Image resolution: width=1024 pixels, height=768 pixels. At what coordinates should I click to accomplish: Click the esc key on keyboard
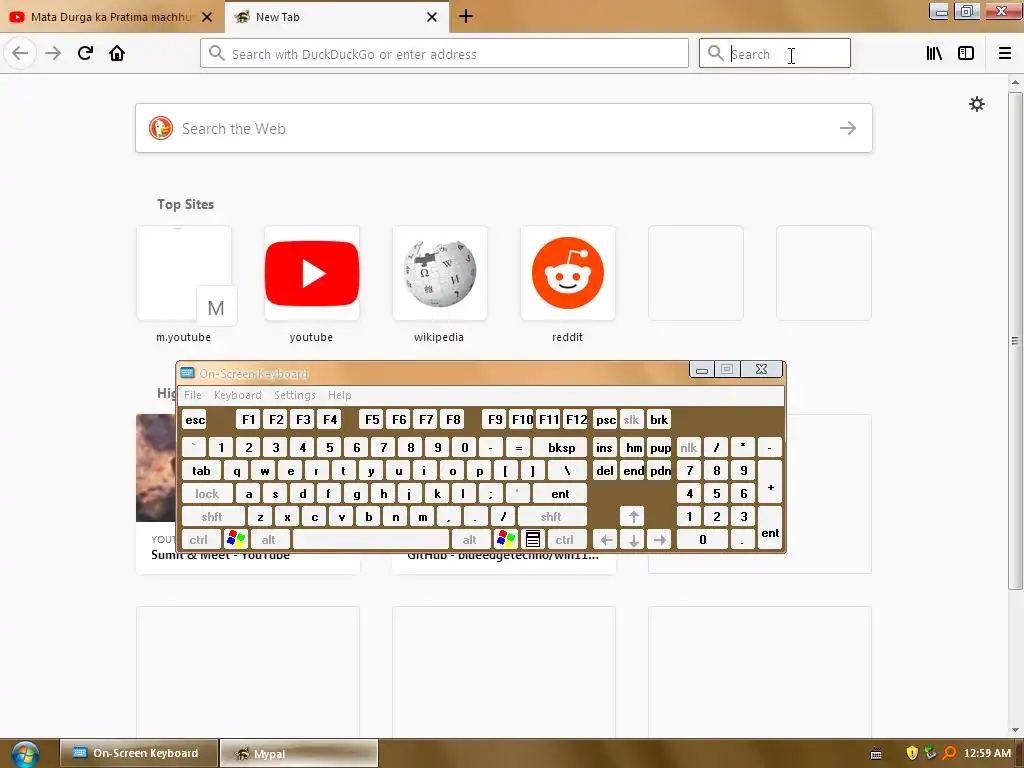(195, 419)
